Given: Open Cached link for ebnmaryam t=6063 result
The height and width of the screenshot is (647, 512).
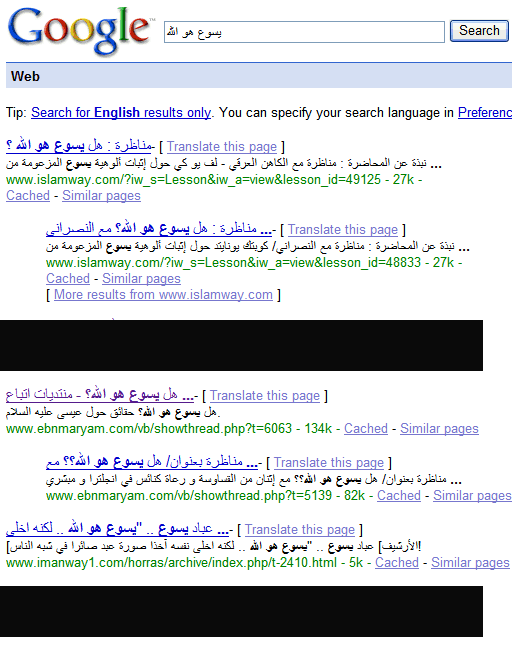Looking at the screenshot, I should point(366,428).
